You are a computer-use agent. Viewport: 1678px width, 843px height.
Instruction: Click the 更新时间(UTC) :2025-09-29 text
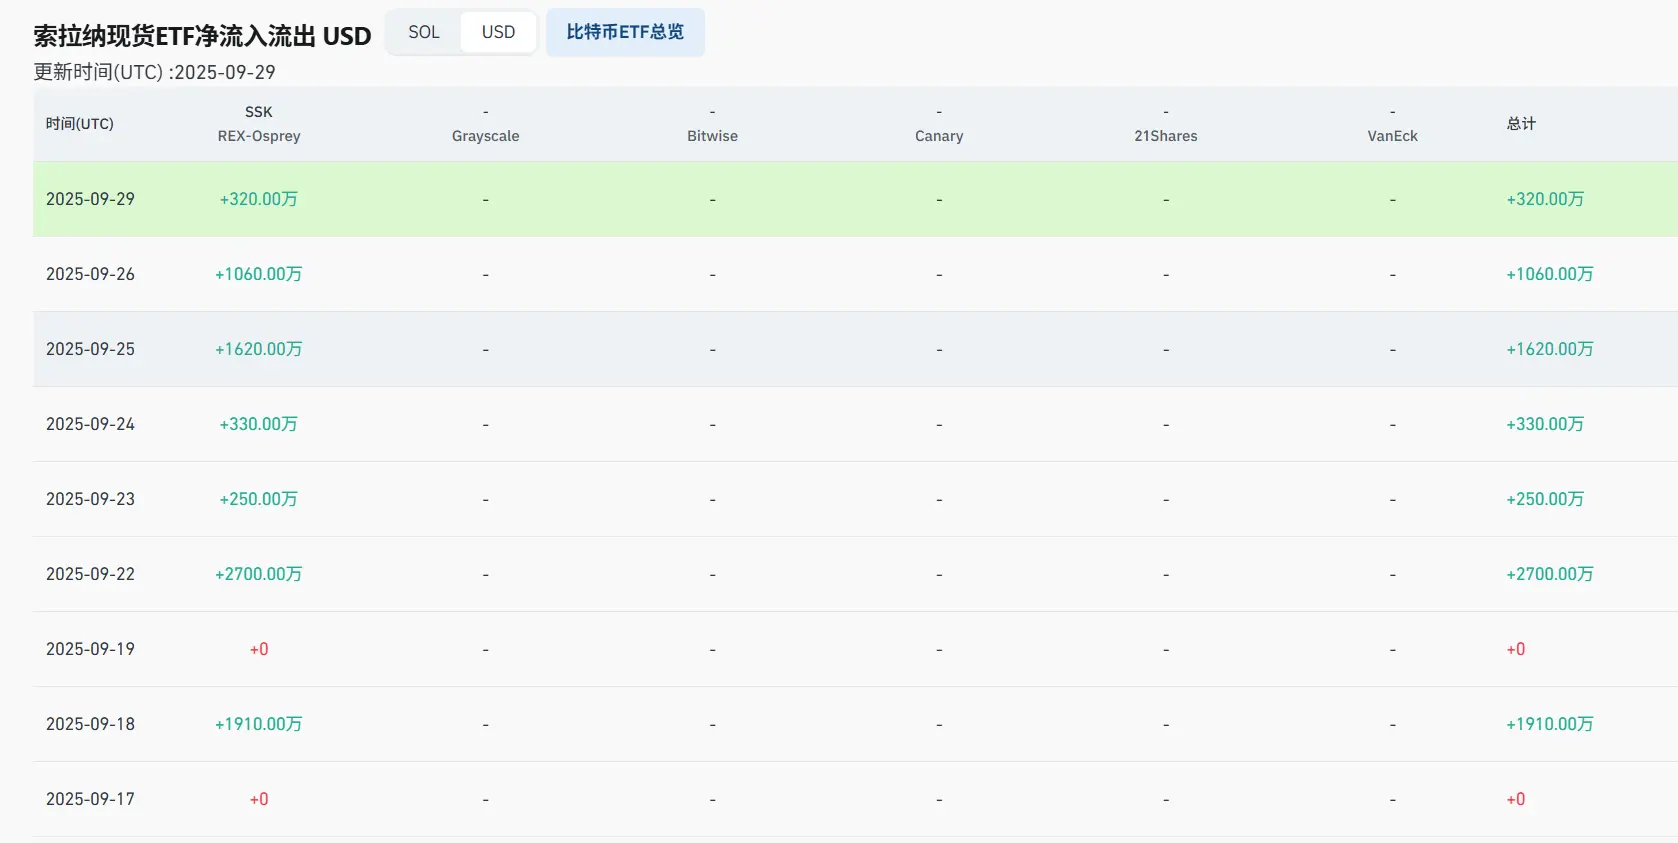click(154, 72)
